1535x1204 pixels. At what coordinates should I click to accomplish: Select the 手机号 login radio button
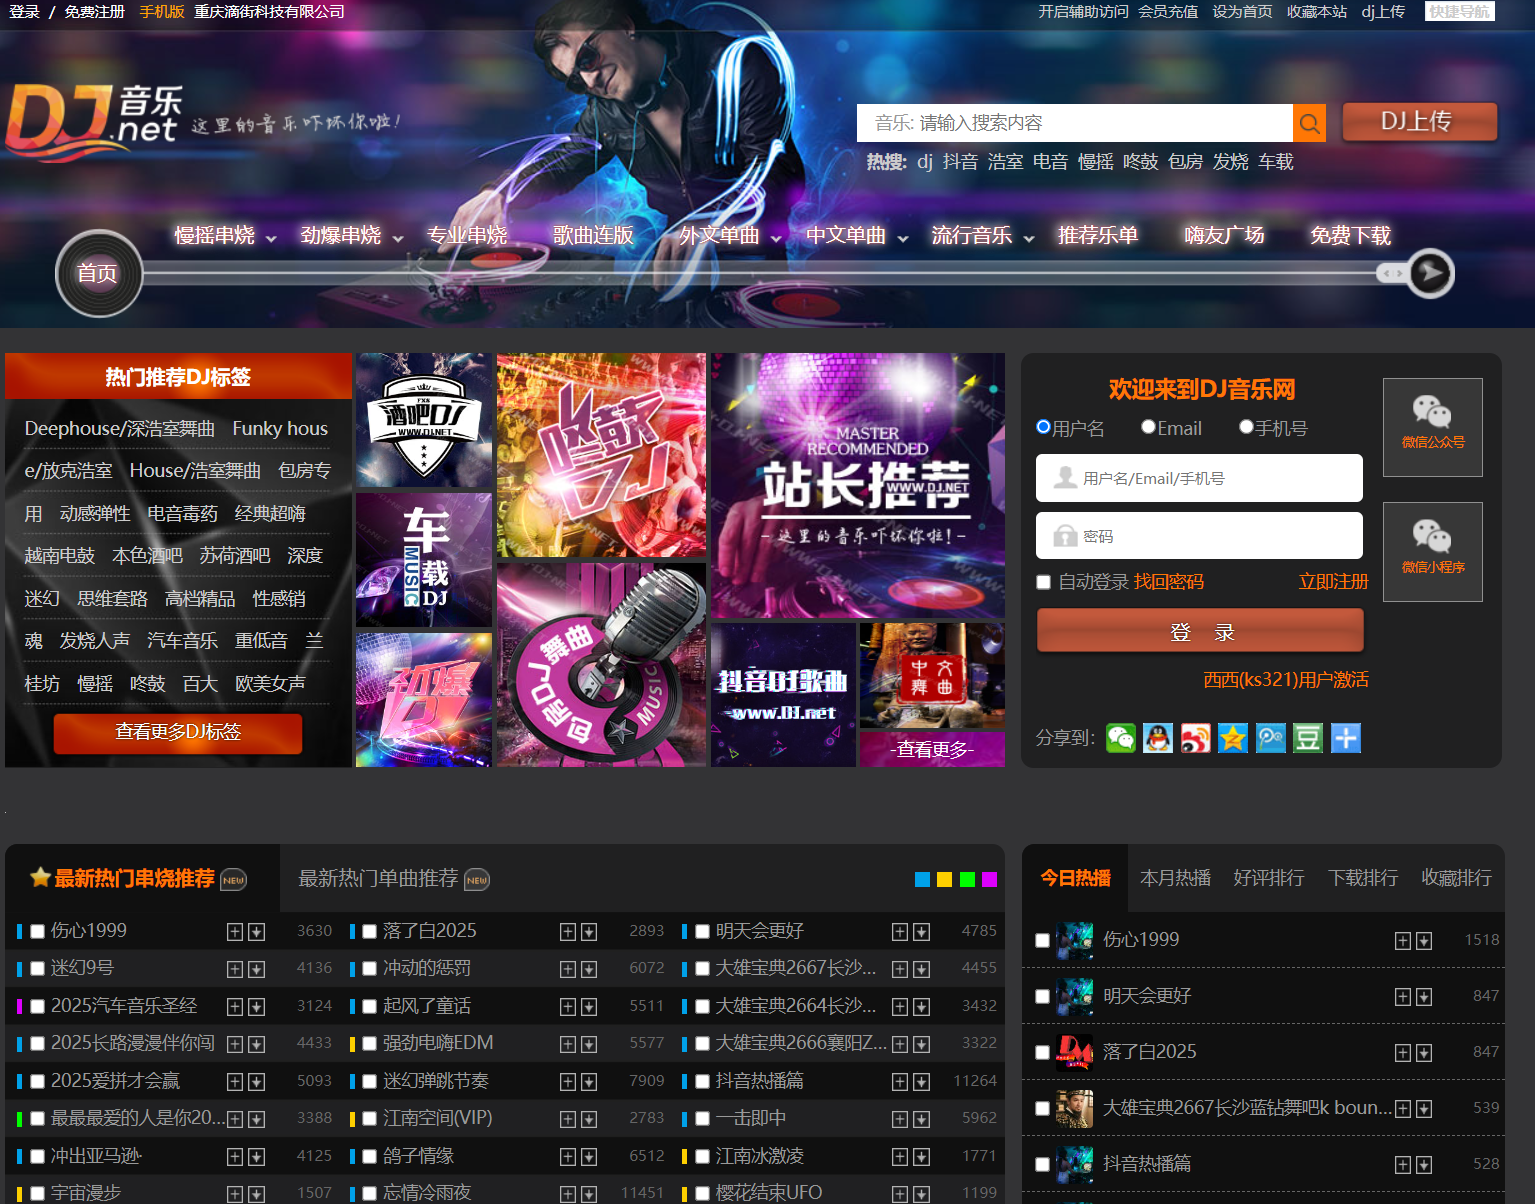coord(1246,427)
